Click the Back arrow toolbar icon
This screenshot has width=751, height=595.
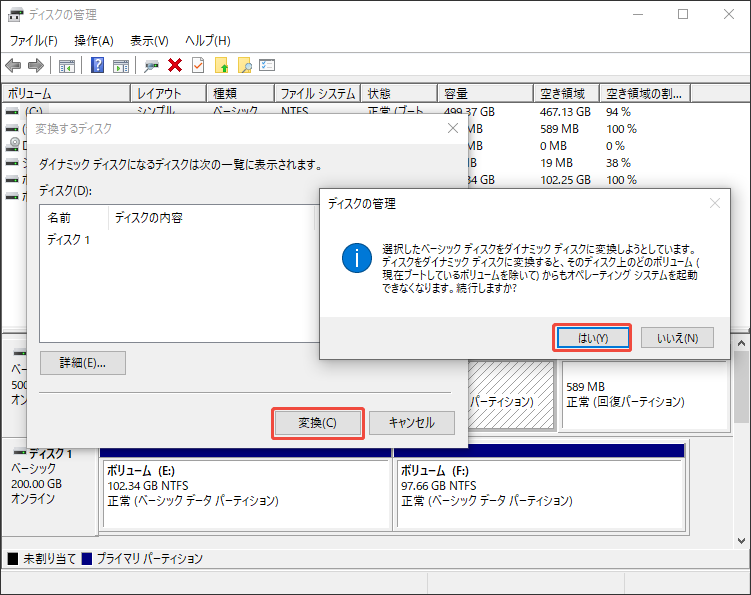(x=13, y=65)
